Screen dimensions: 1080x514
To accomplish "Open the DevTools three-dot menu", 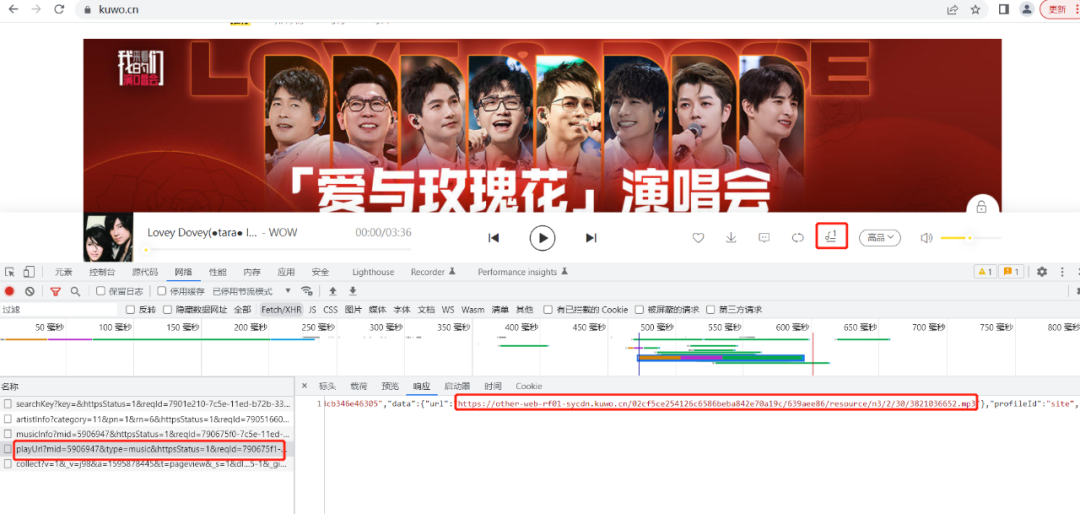I will pyautogui.click(x=1062, y=272).
